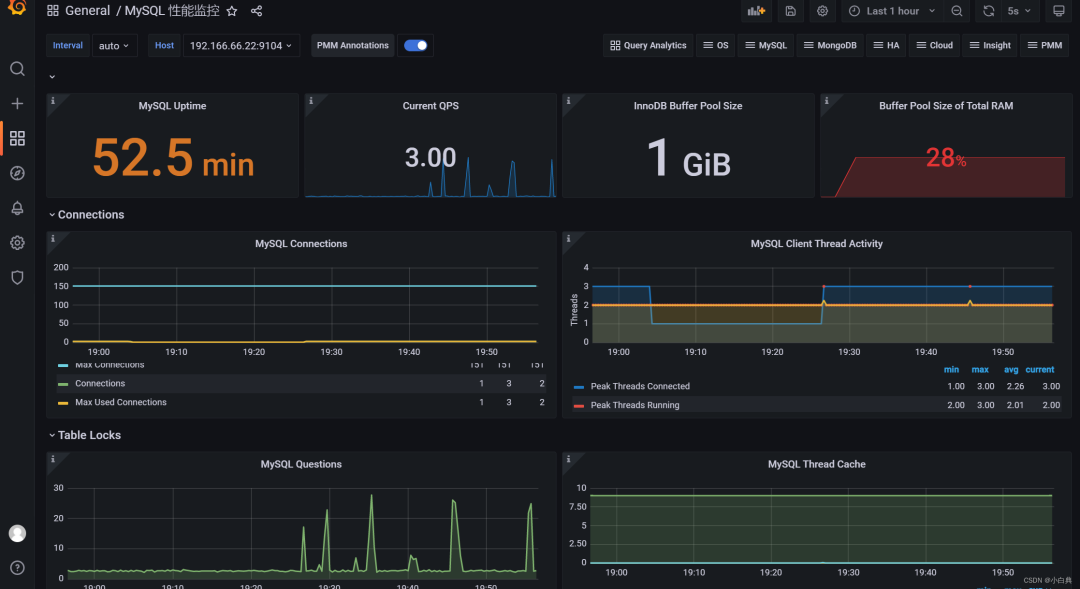
Task: Open dashboard grid icon beside General
Action: tap(52, 11)
